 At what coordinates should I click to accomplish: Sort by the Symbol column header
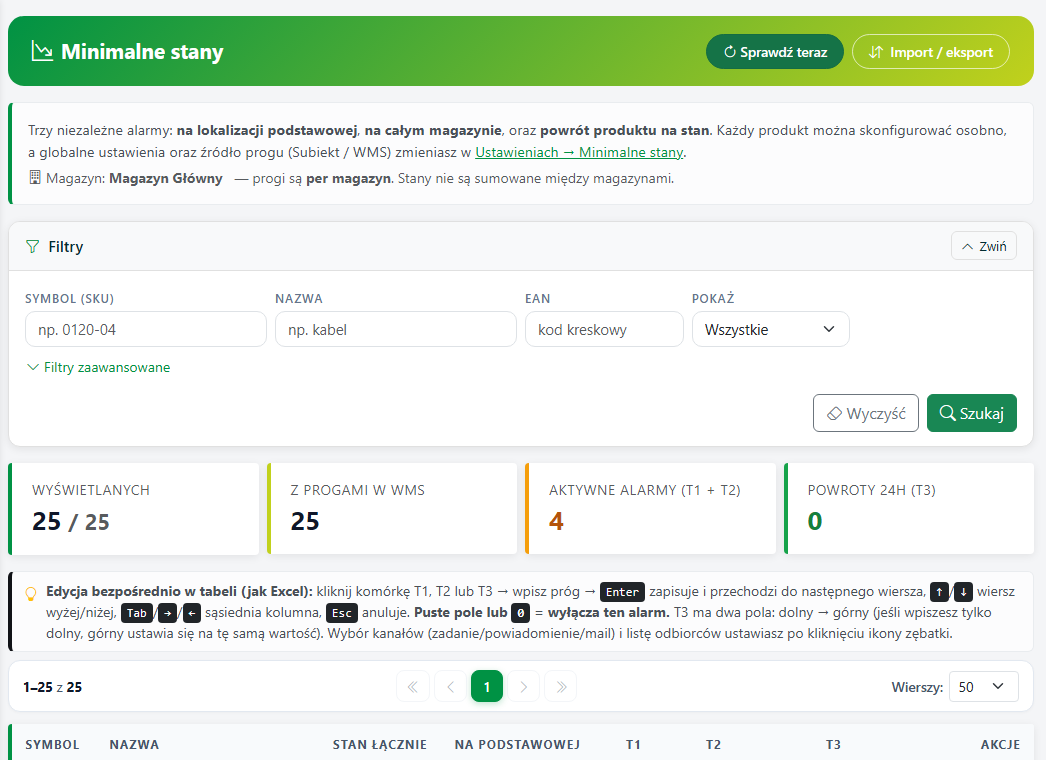pyautogui.click(x=52, y=745)
